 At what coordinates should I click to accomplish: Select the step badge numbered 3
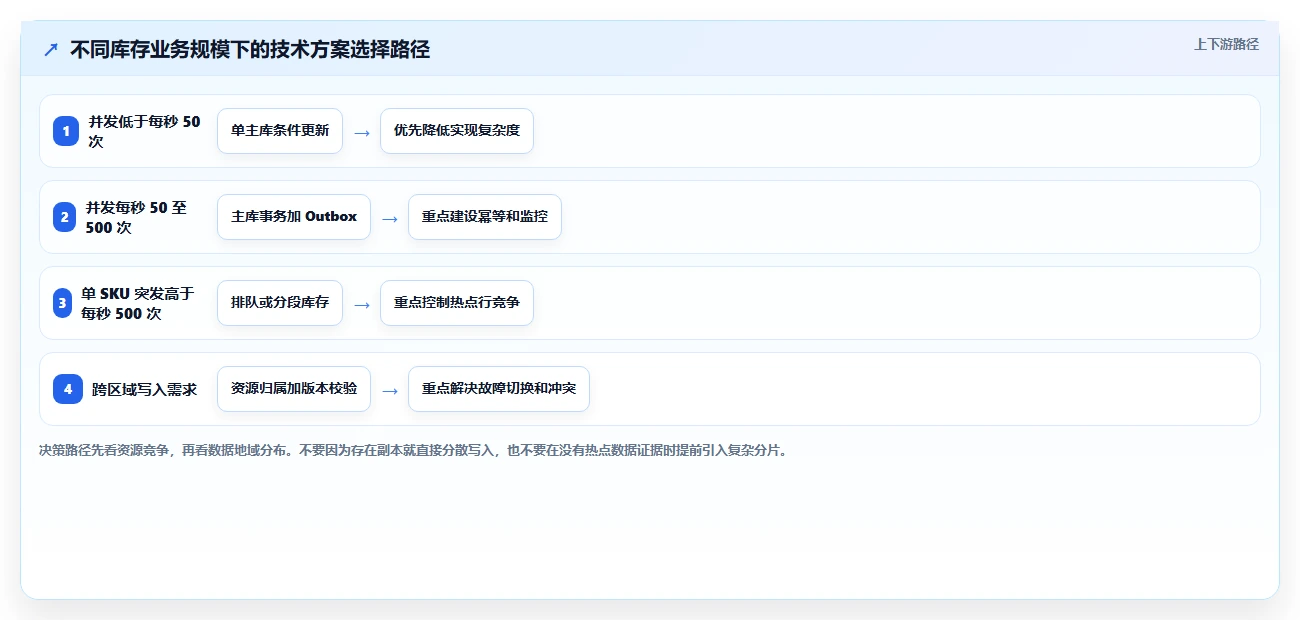coord(63,303)
